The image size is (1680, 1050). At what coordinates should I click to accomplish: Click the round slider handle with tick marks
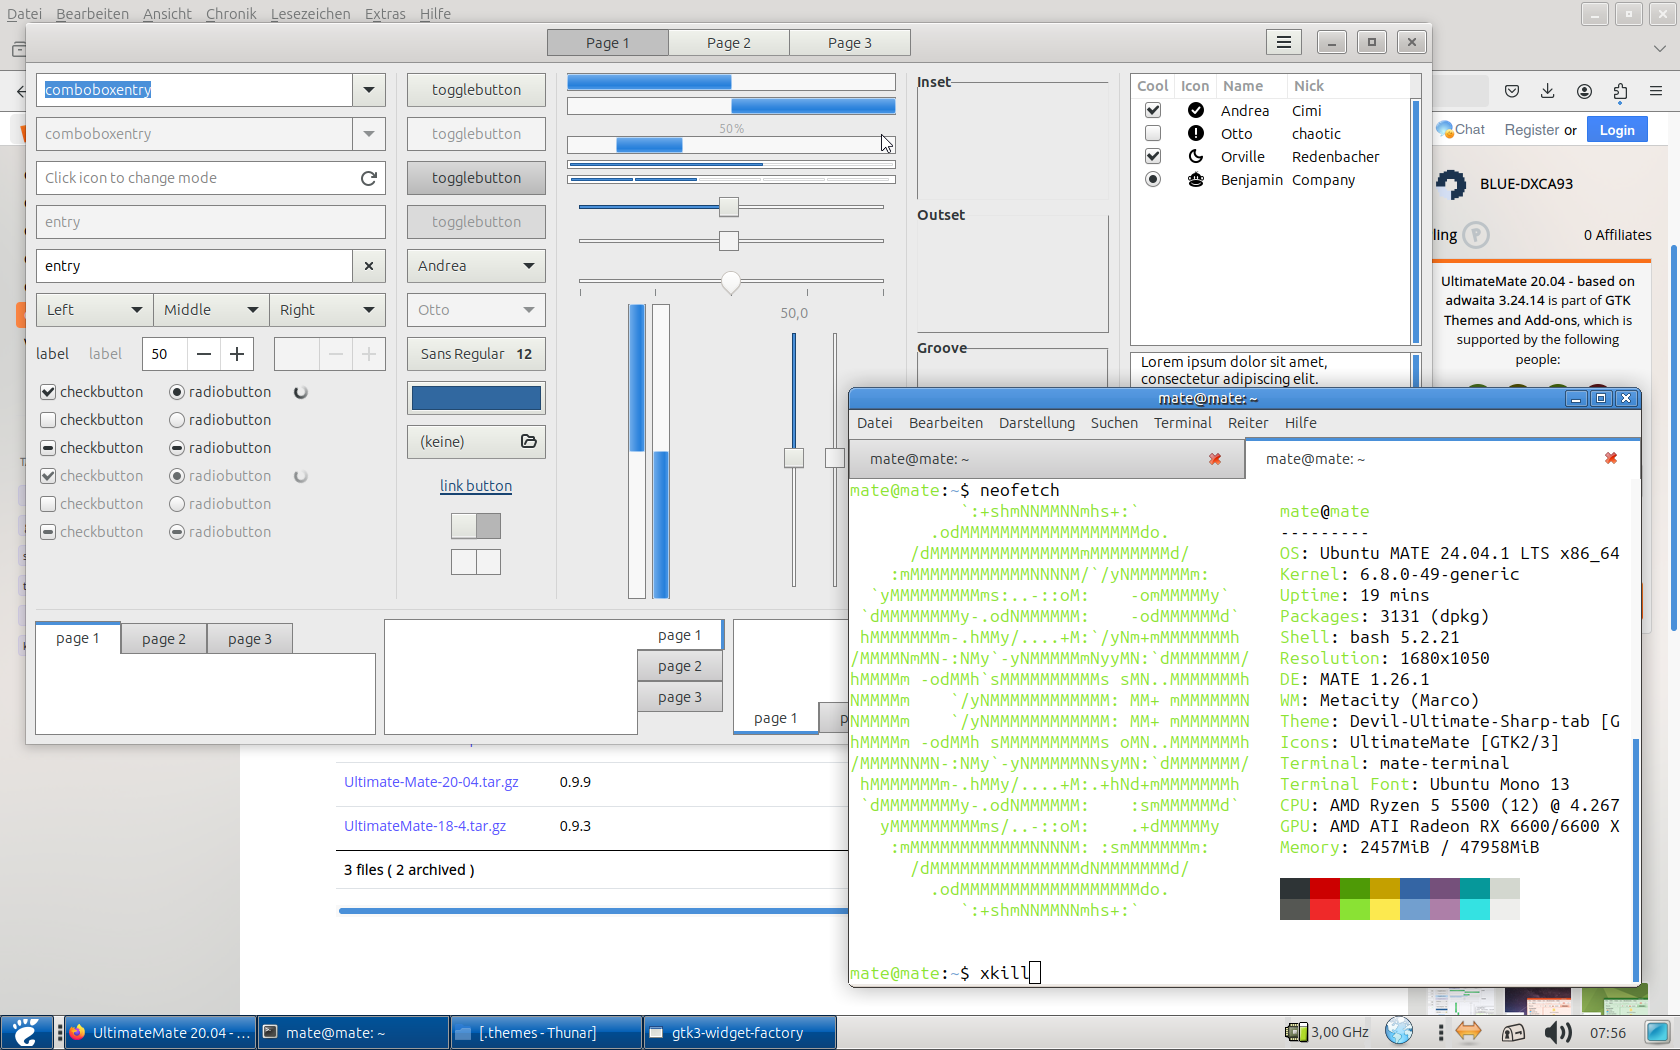731,282
